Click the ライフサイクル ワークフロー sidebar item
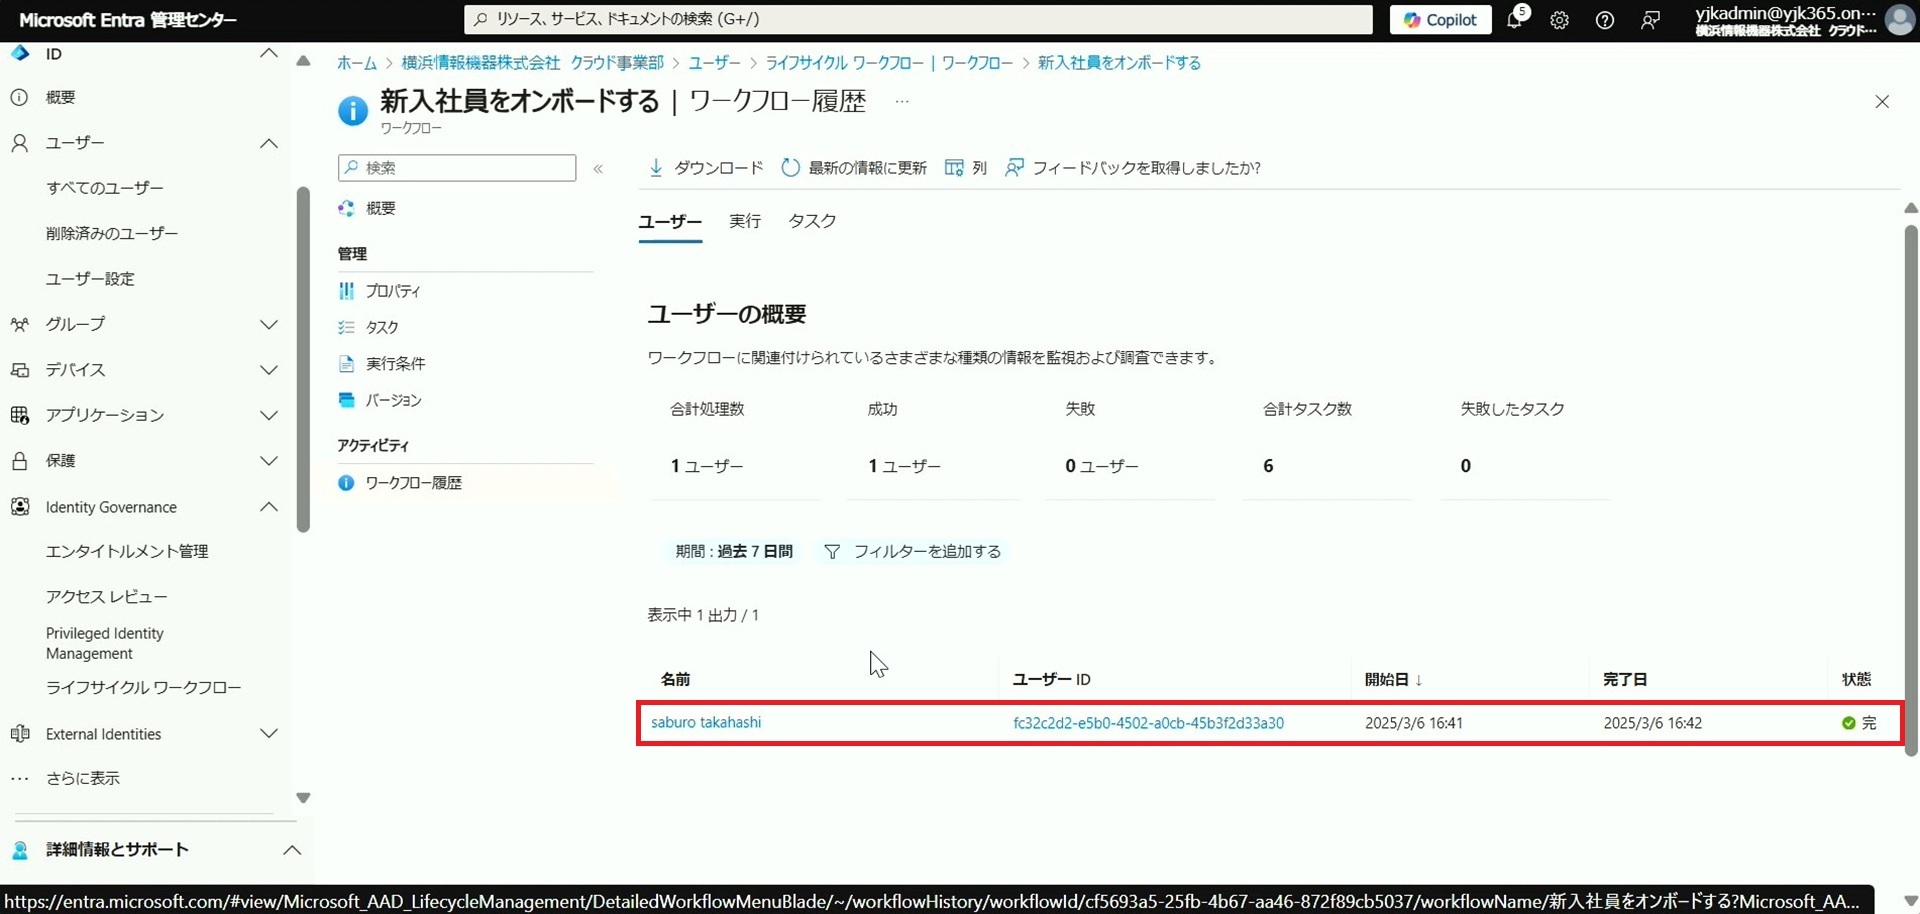1920x914 pixels. pyautogui.click(x=143, y=688)
